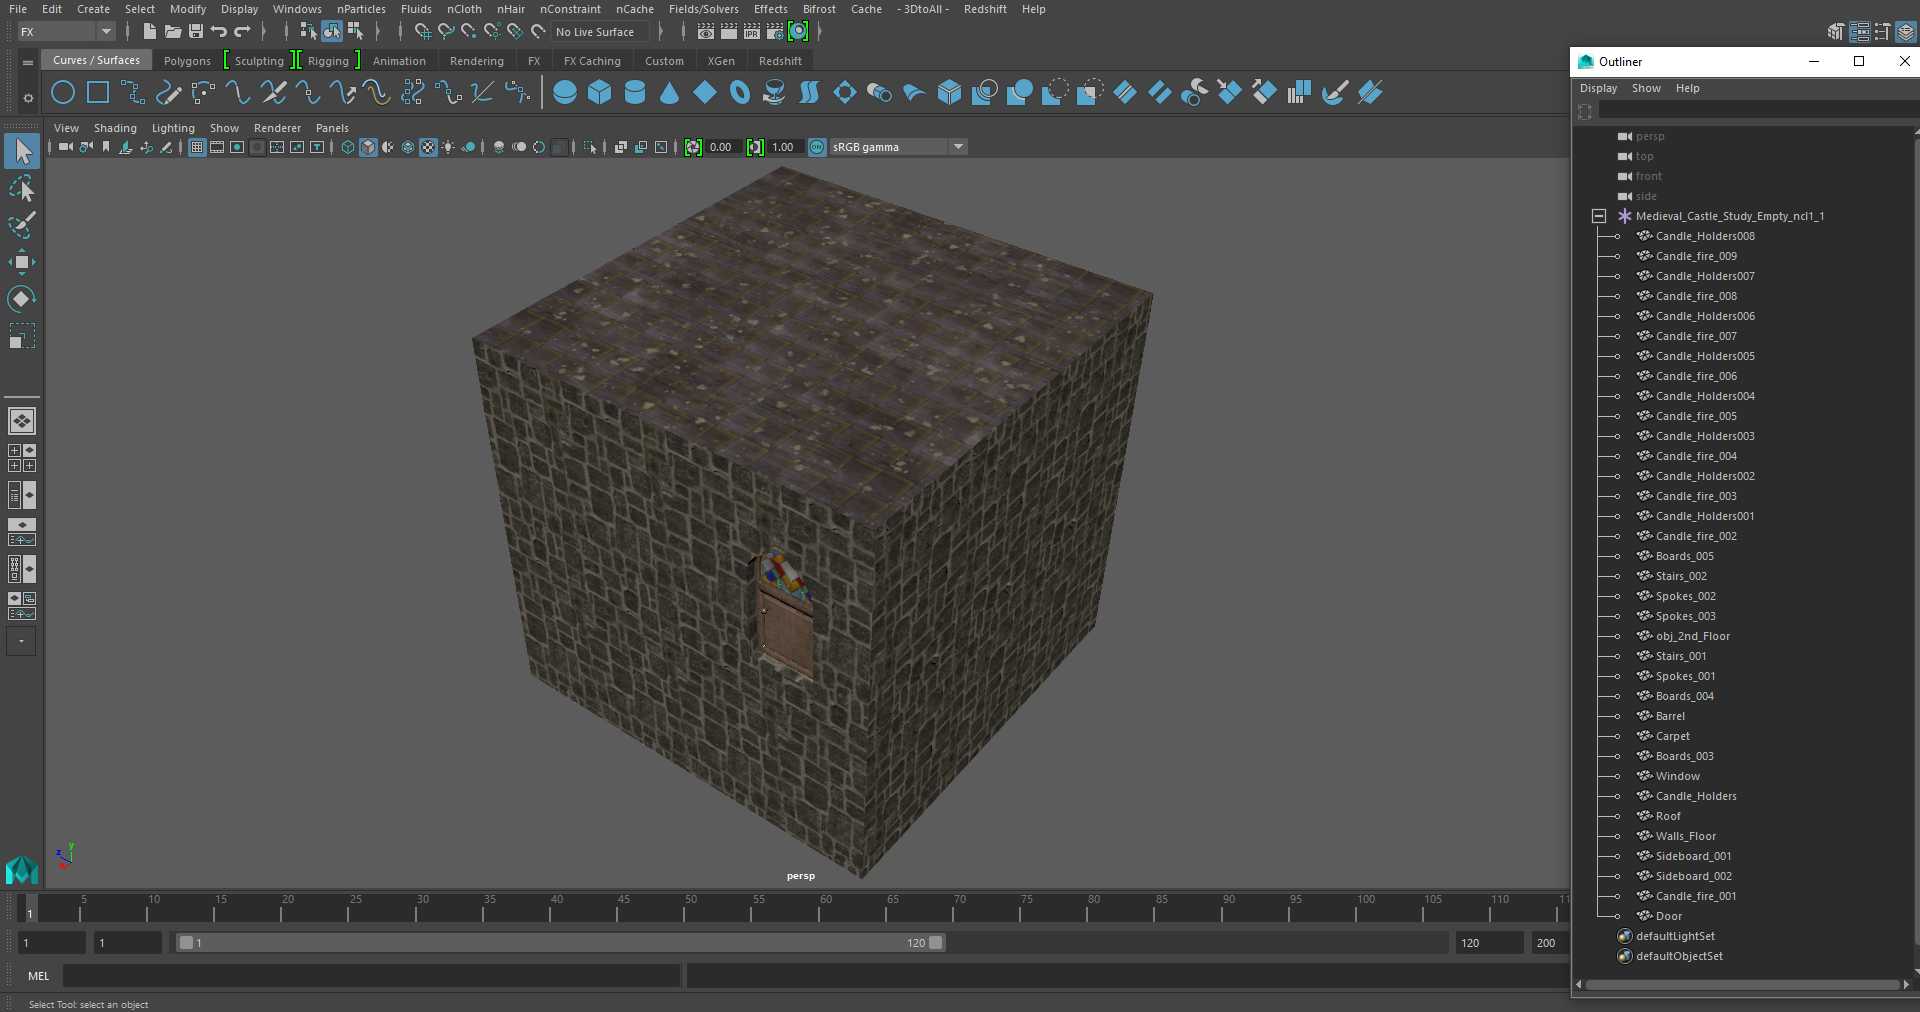Click the Revolve surface shelf icon
Image resolution: width=1920 pixels, height=1012 pixels.
coord(774,93)
